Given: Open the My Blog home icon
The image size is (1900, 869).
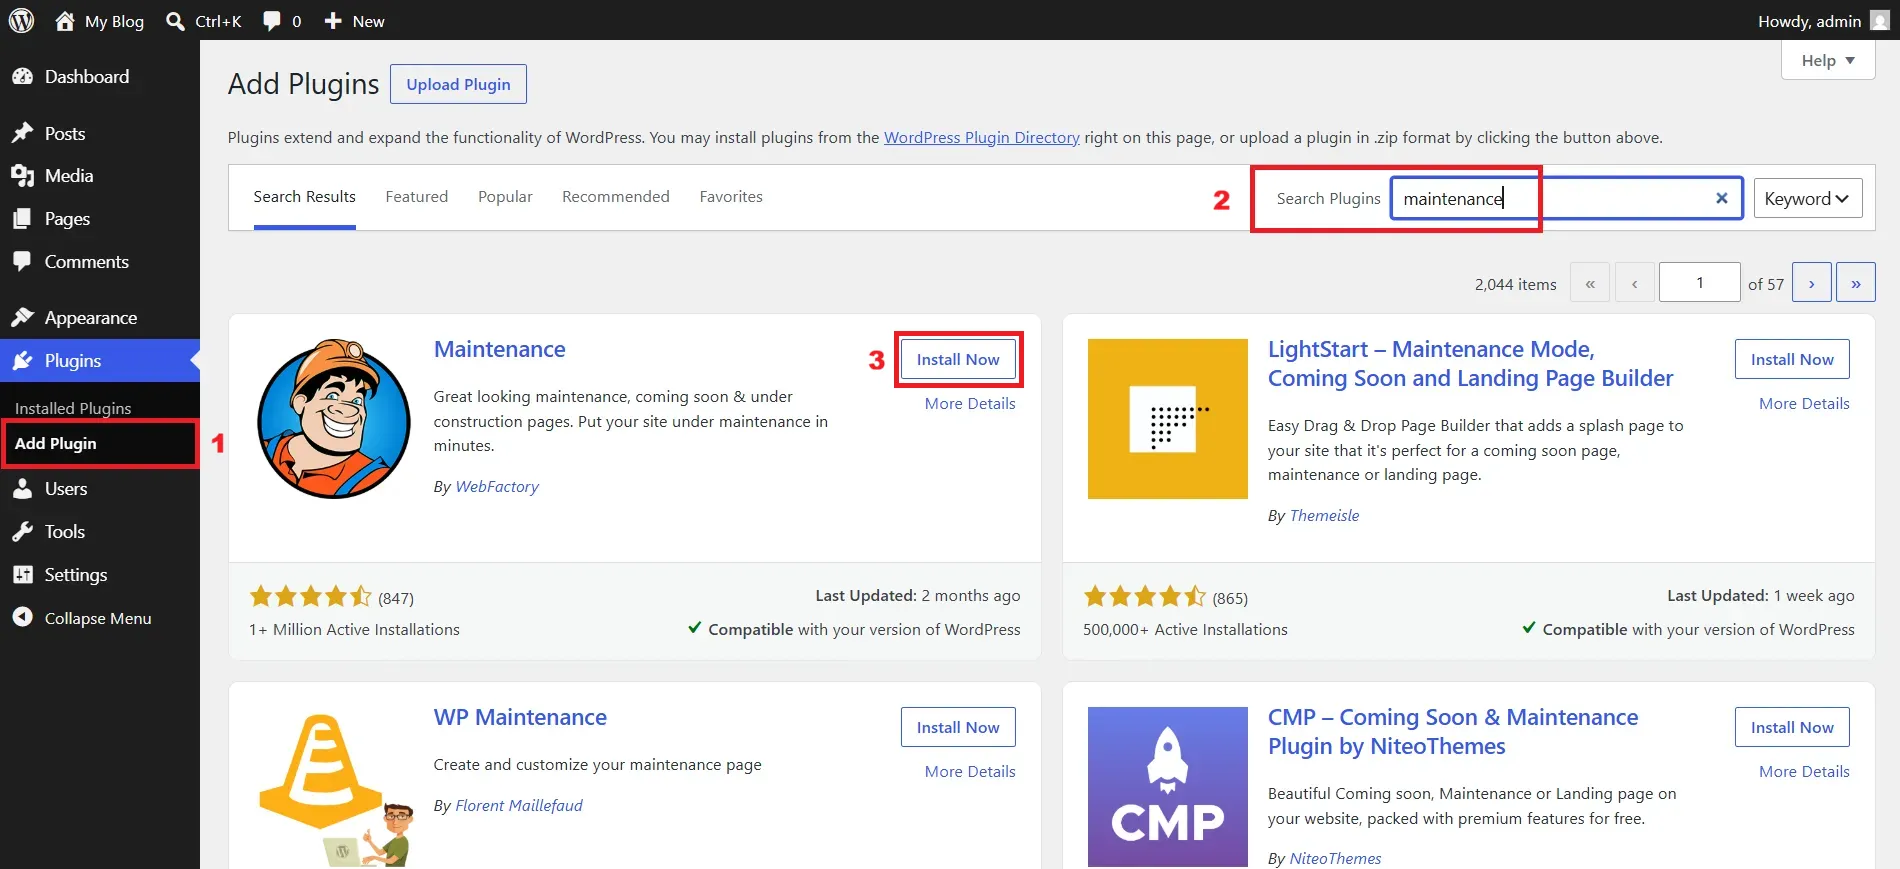Looking at the screenshot, I should tap(65, 21).
